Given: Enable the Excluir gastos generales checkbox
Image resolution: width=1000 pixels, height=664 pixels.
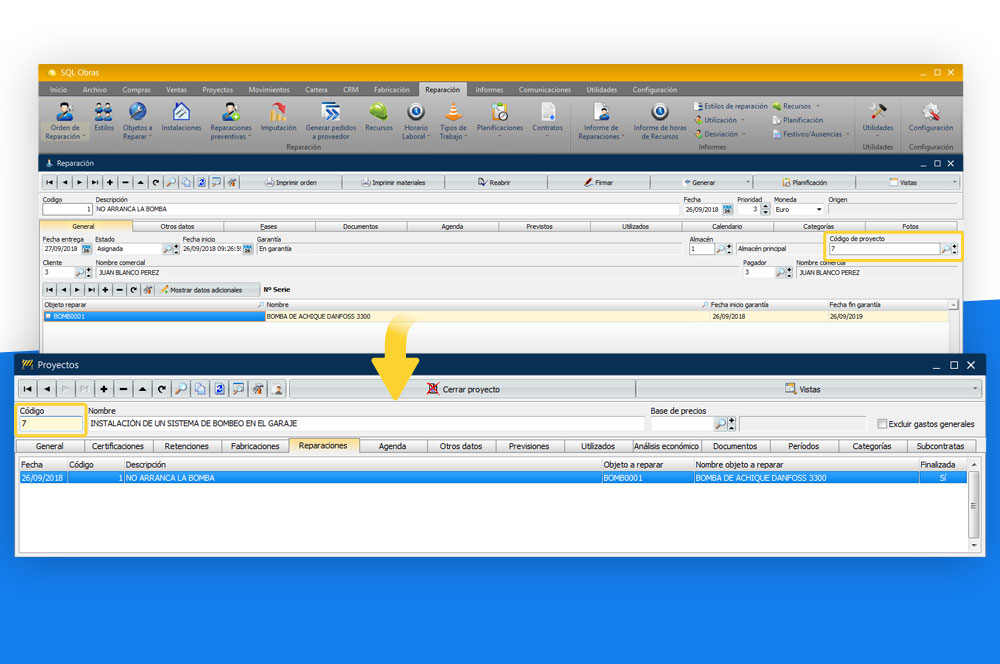Looking at the screenshot, I should [x=881, y=424].
